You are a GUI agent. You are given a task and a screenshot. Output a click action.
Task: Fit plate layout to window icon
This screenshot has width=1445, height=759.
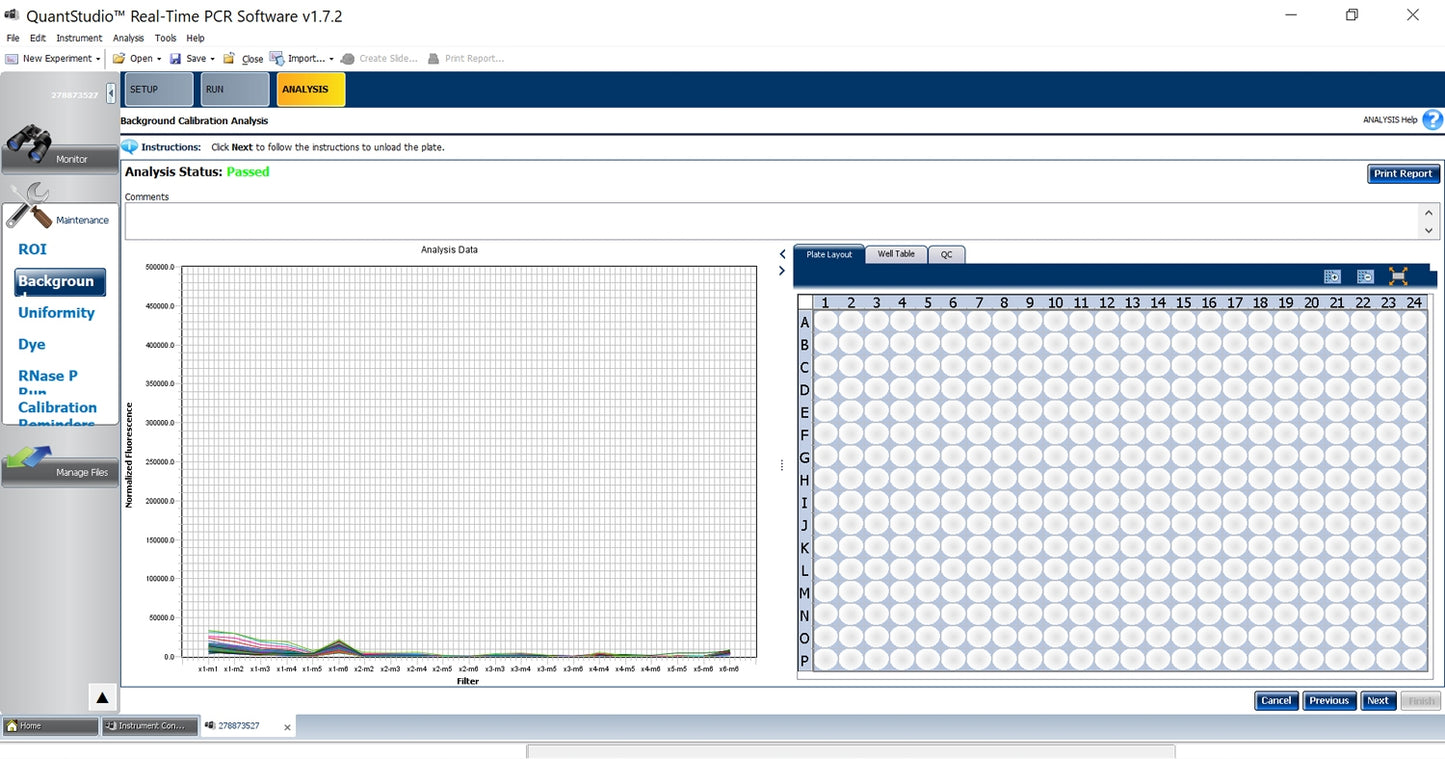pos(1398,277)
